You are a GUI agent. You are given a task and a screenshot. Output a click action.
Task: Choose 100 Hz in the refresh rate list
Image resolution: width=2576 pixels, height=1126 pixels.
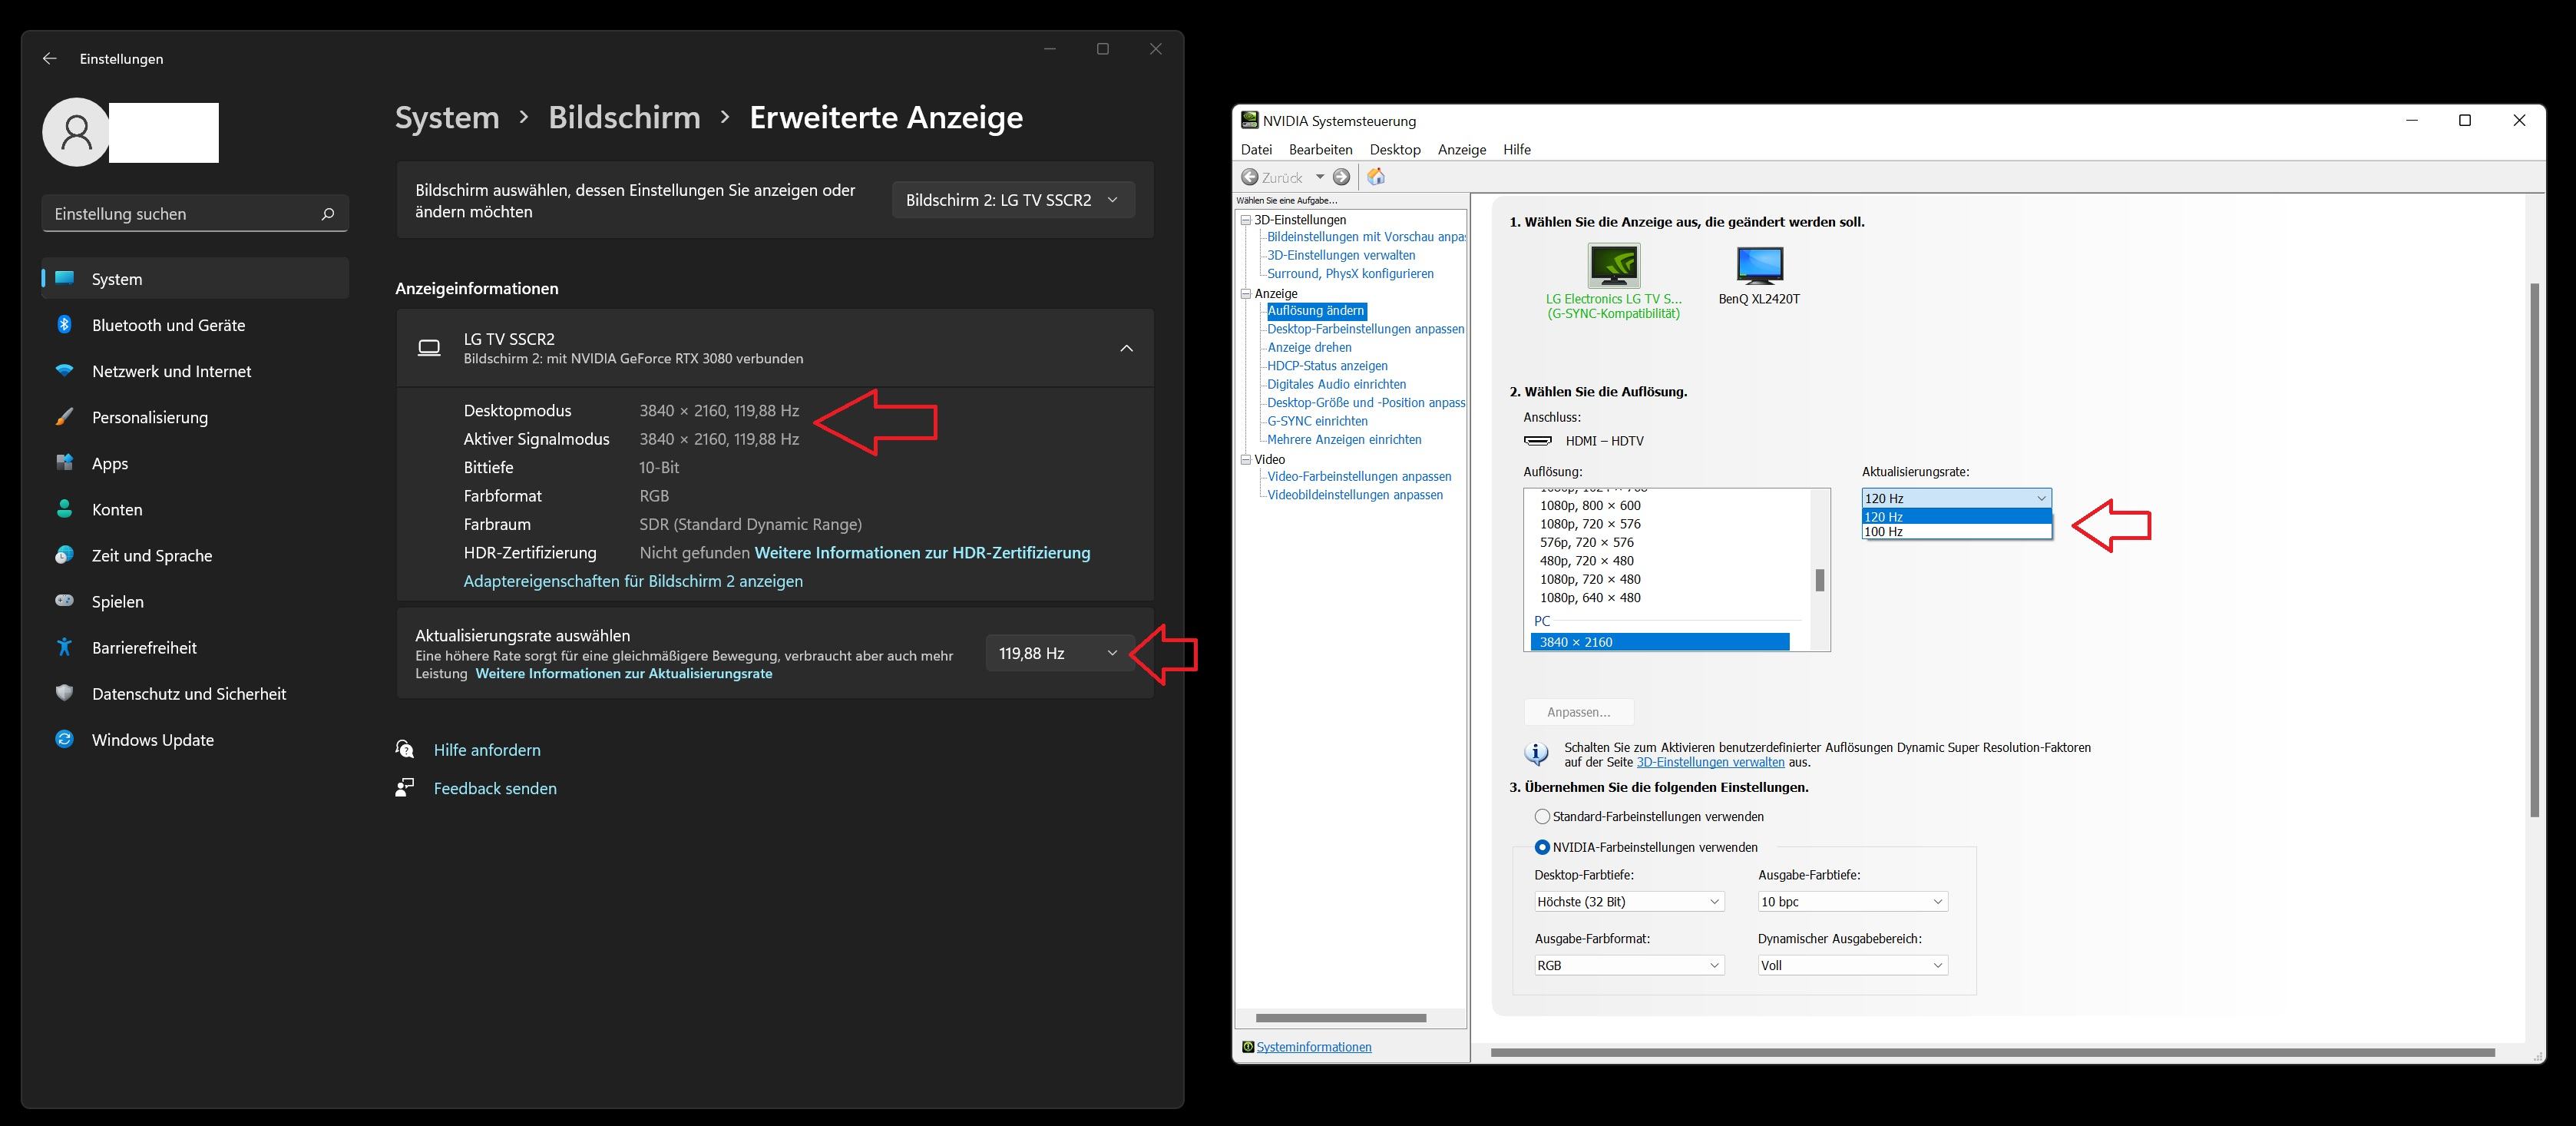coord(1956,532)
